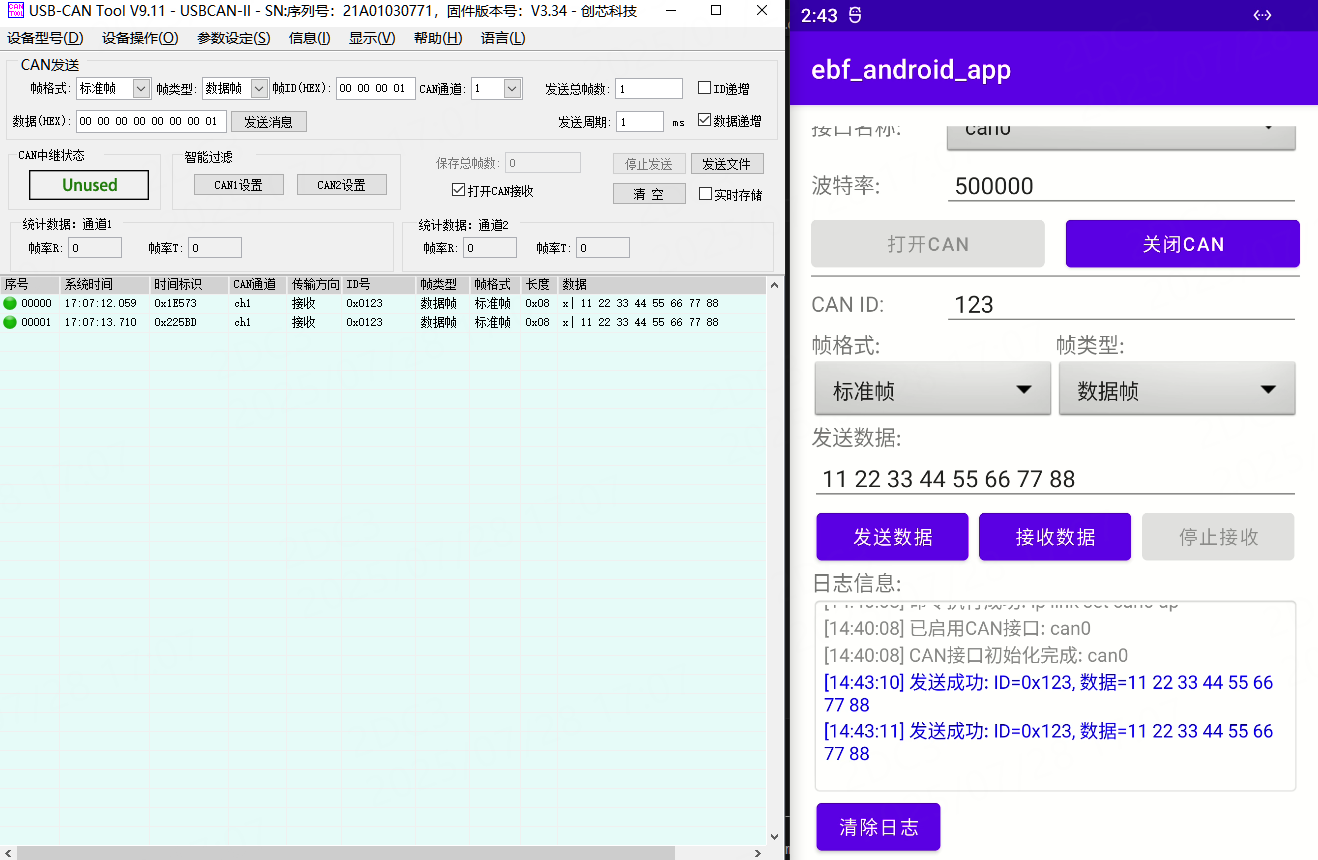Click the 时间标识 column header

click(x=190, y=285)
